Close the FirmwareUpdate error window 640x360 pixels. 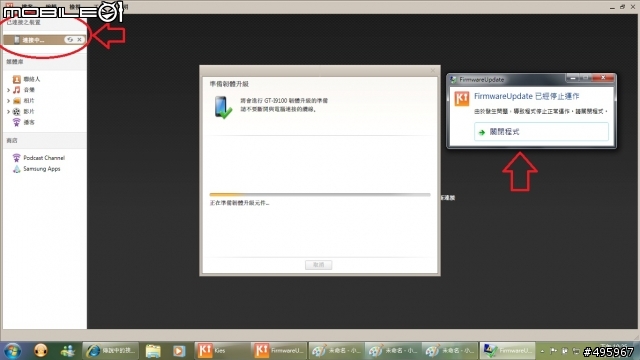click(603, 78)
